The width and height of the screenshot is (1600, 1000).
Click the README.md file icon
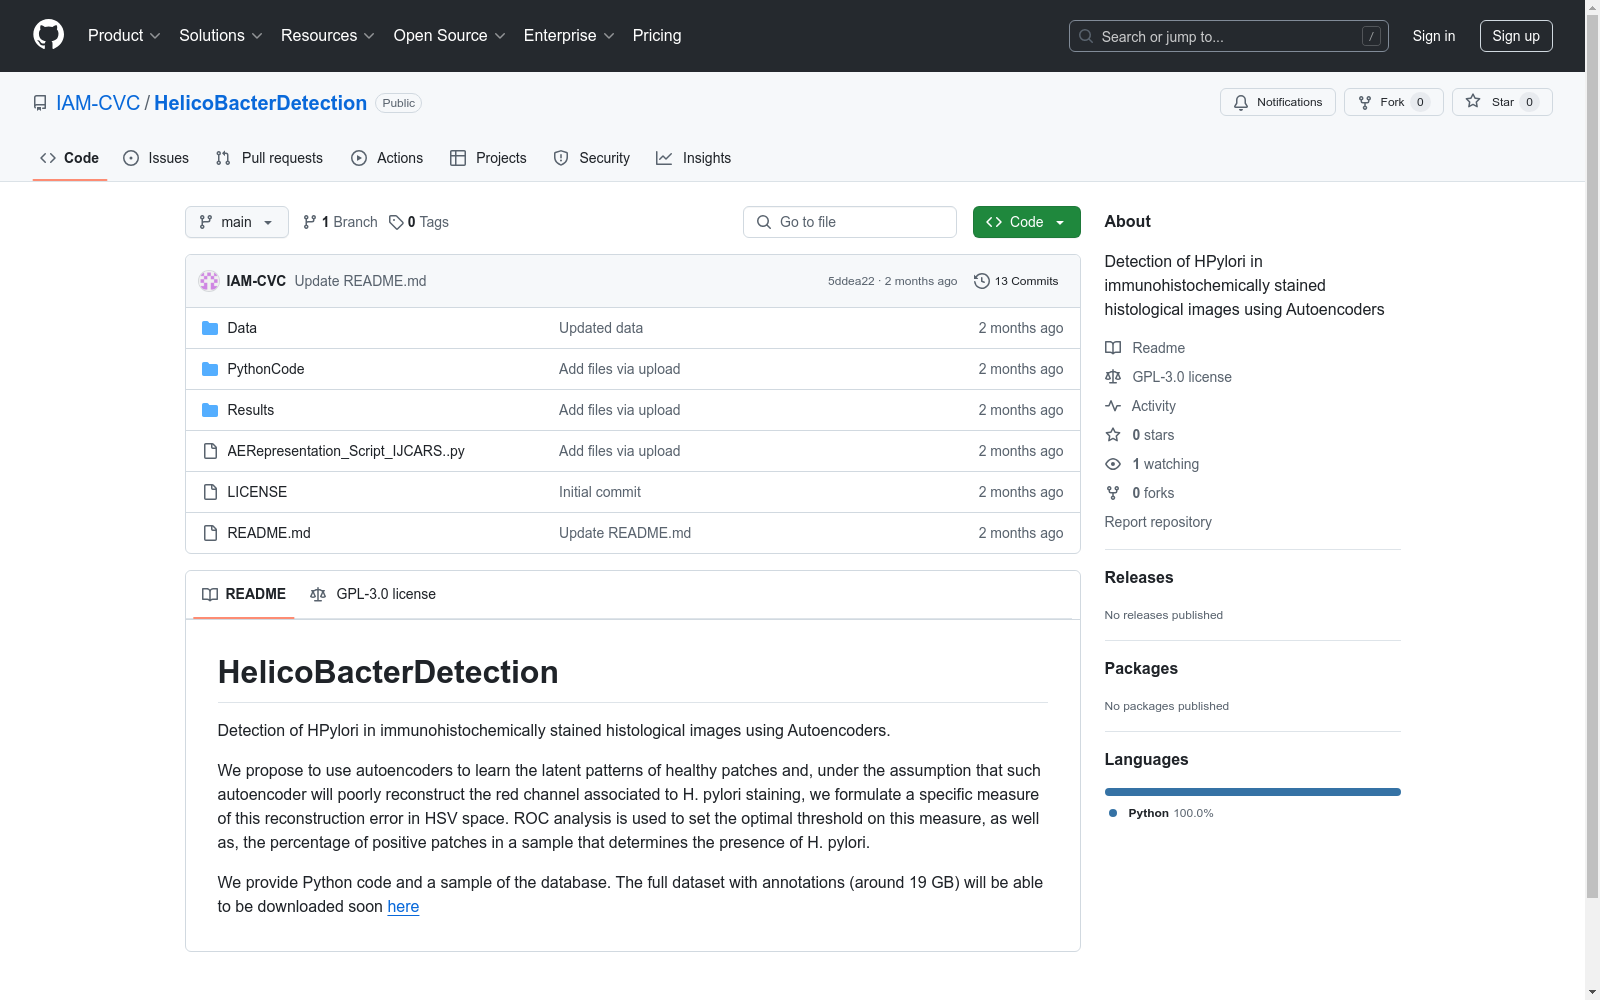click(210, 533)
